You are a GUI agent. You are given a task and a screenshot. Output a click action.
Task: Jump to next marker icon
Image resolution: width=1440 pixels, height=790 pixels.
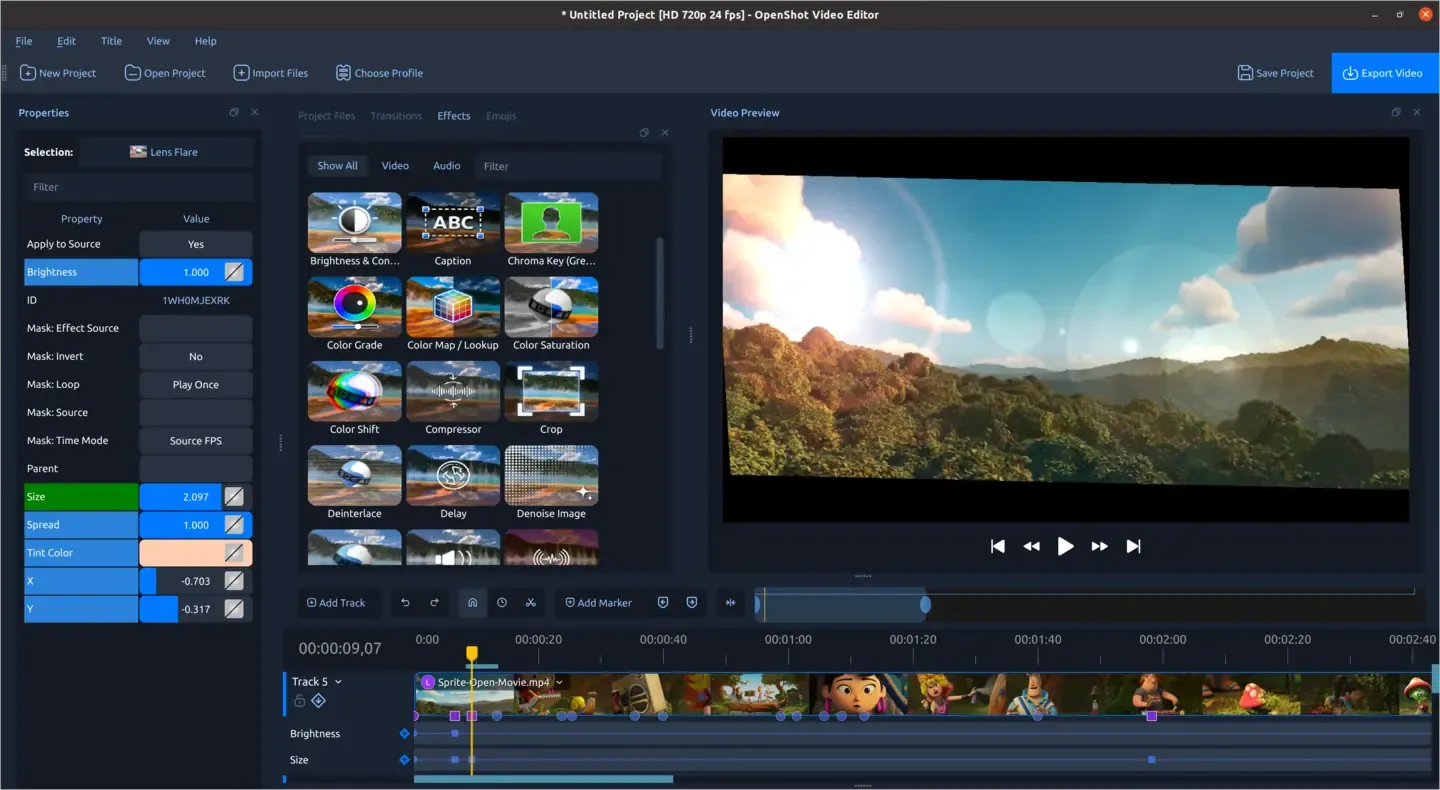[x=692, y=603]
